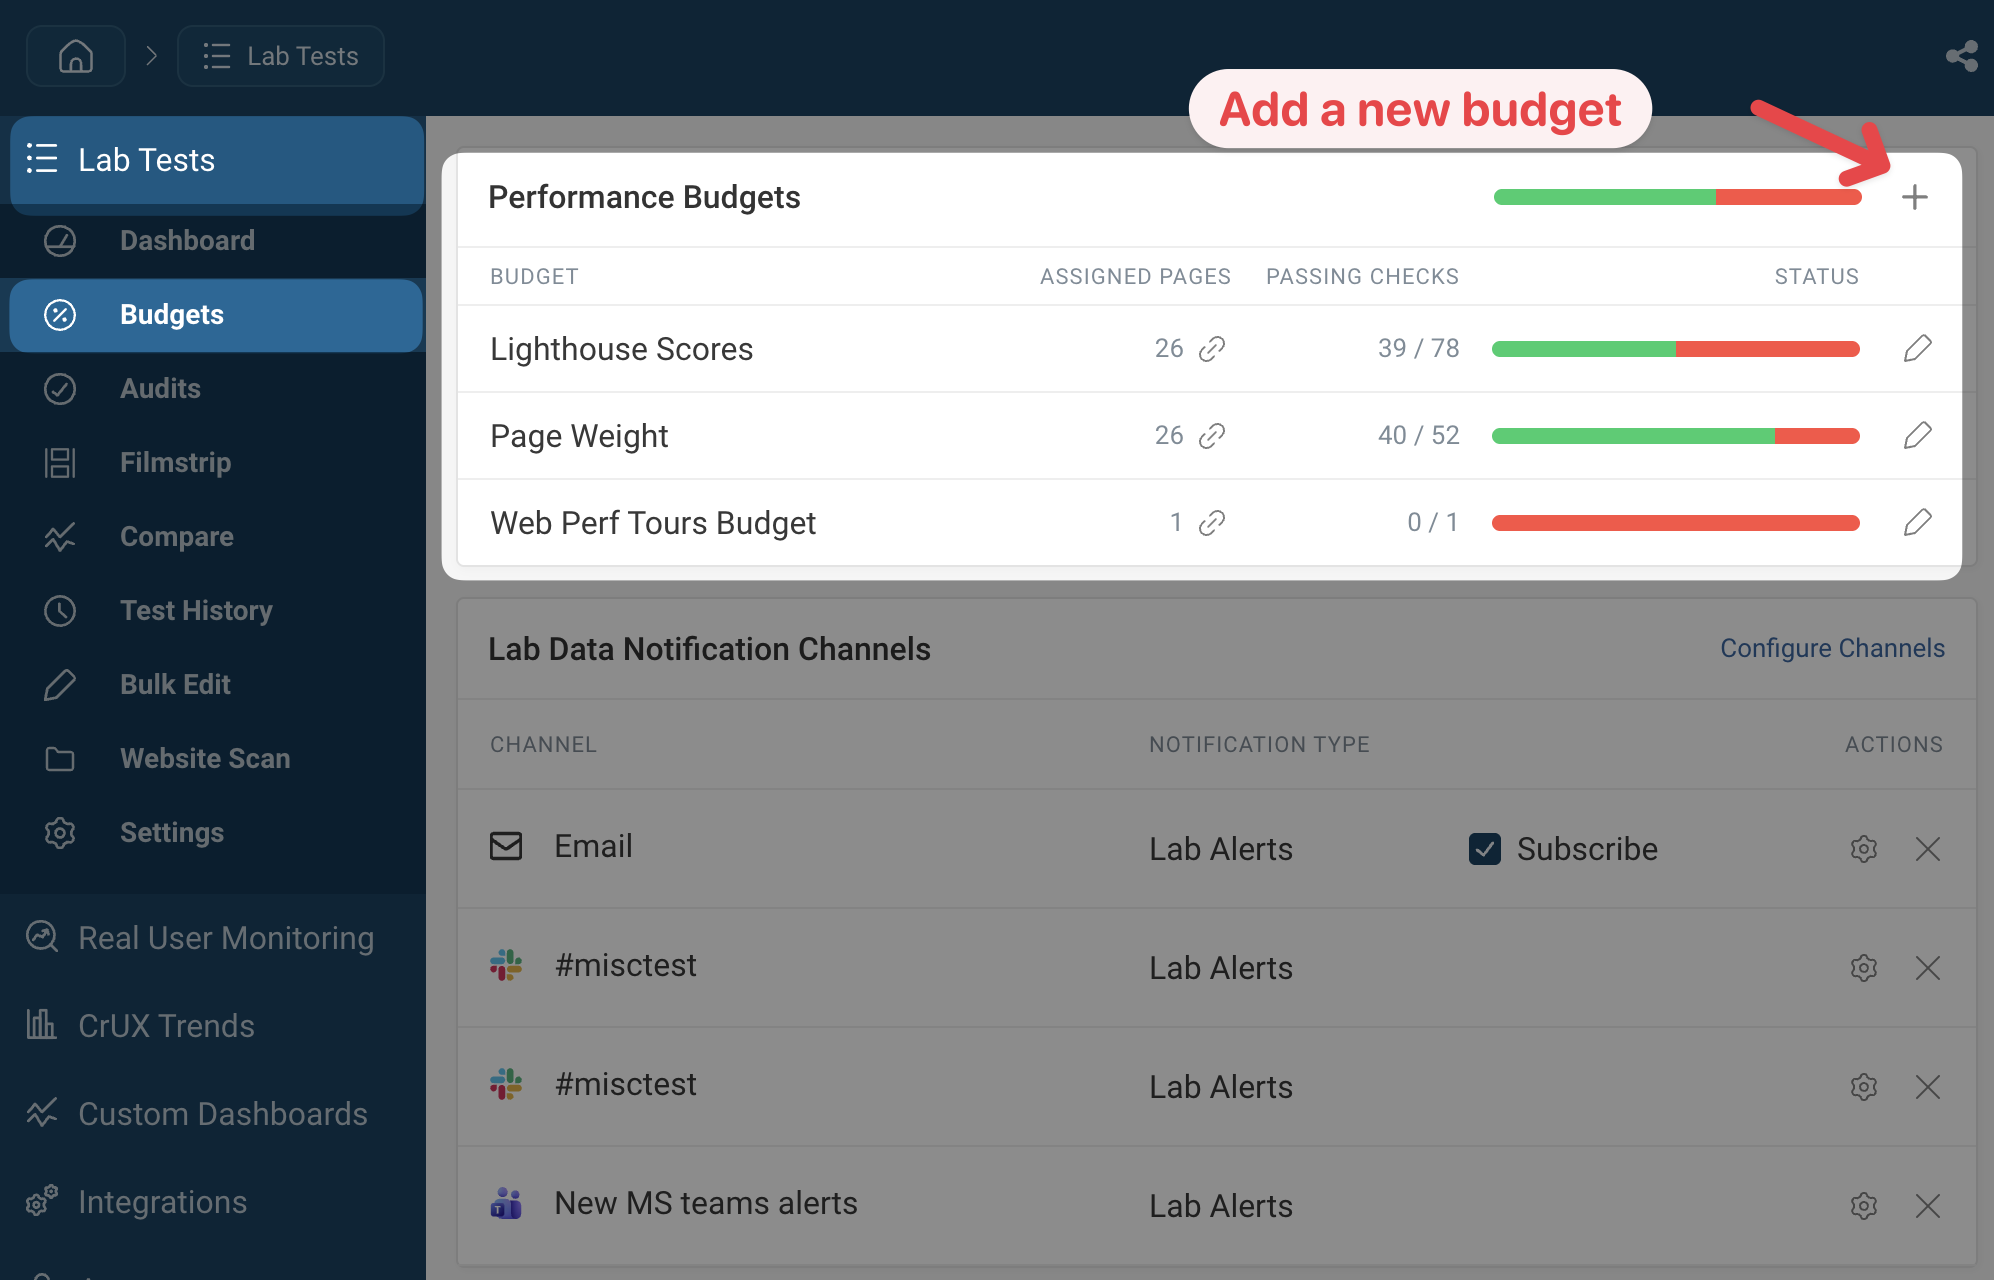This screenshot has height=1280, width=1994.
Task: Switch to the Audits section
Action: (159, 388)
